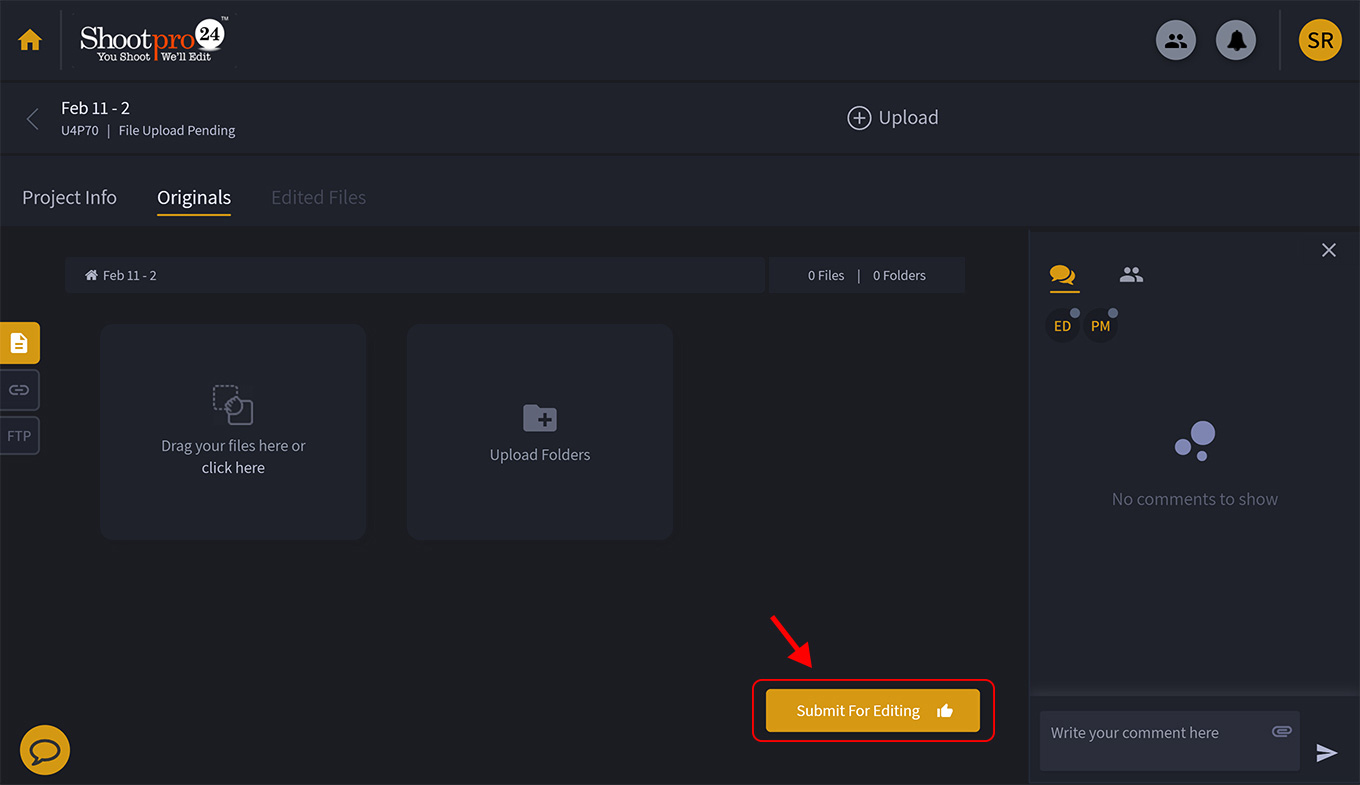1360x785 pixels.
Task: Open the Upload menu
Action: click(893, 117)
